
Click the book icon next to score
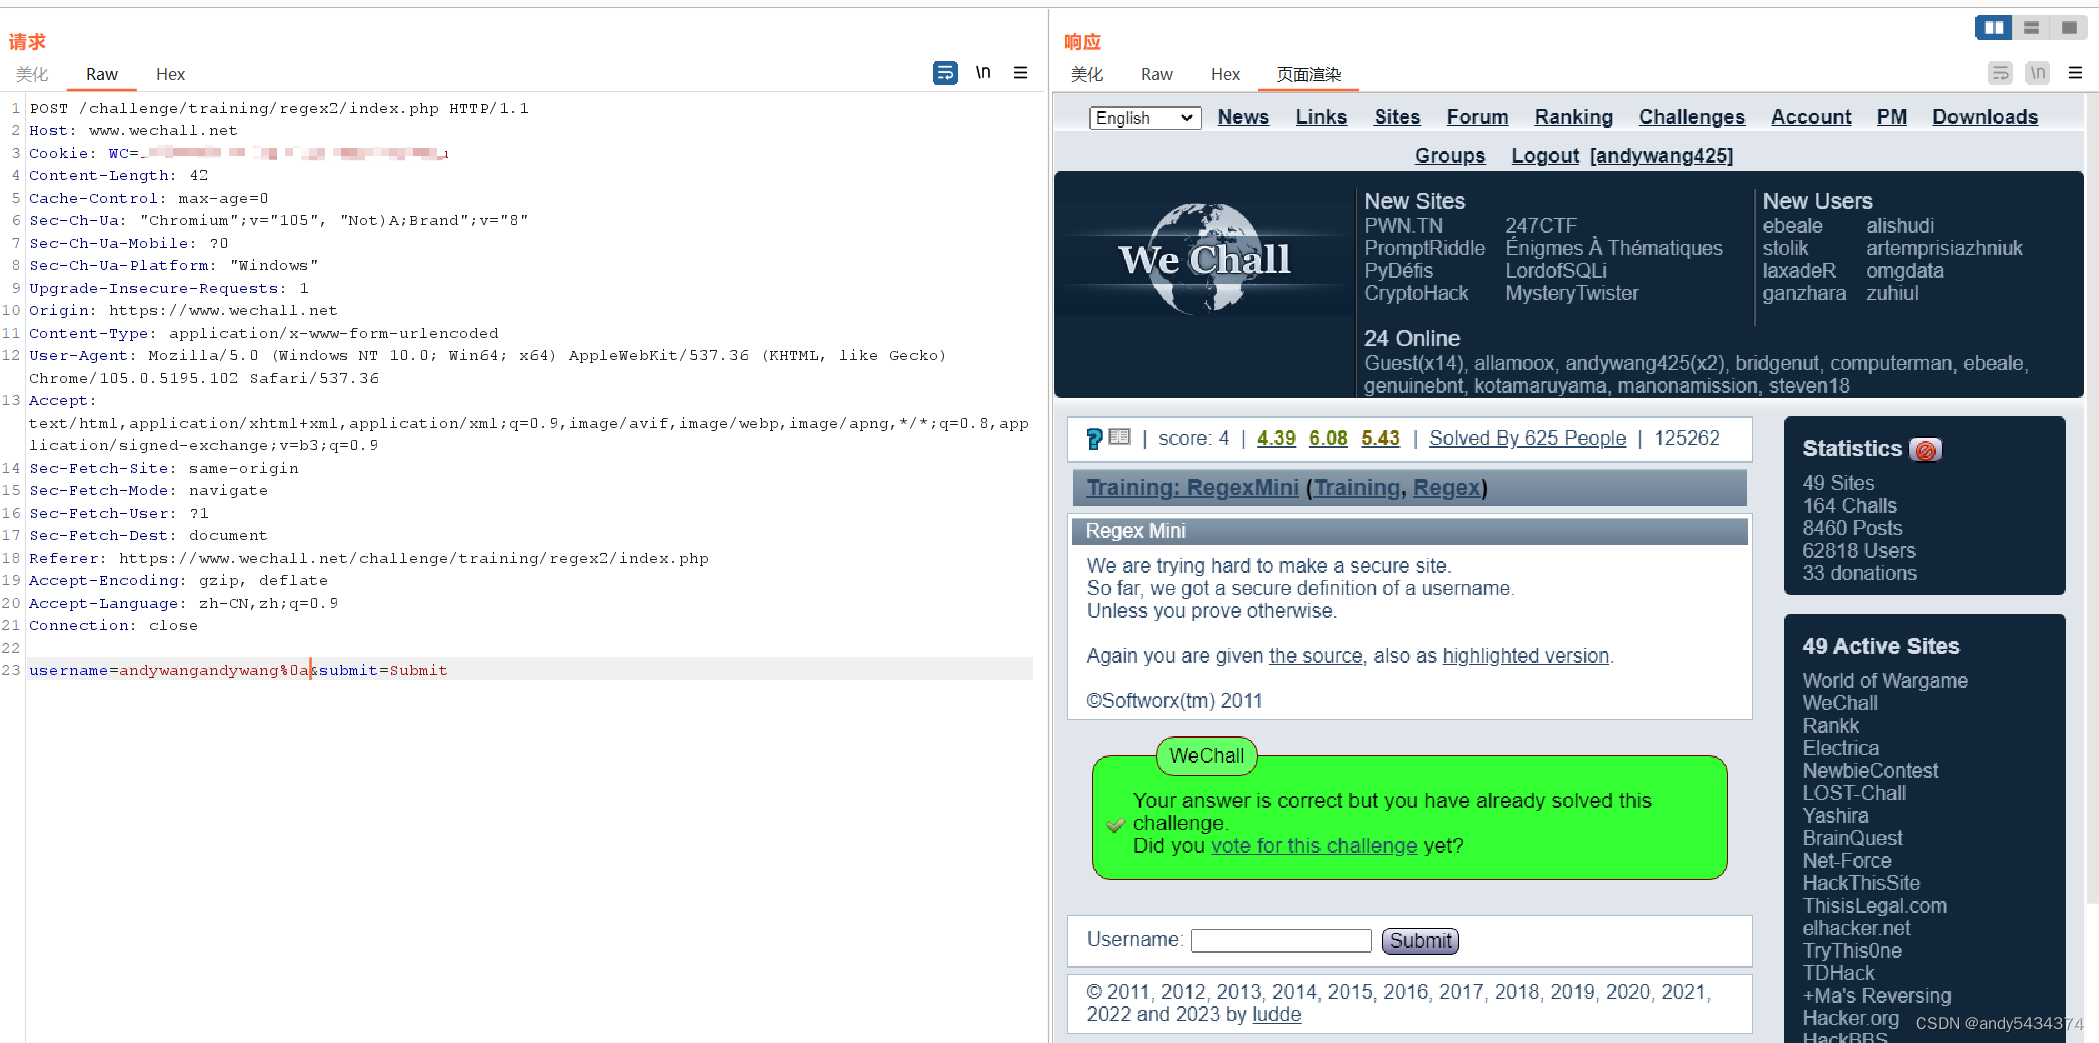pyautogui.click(x=1119, y=437)
